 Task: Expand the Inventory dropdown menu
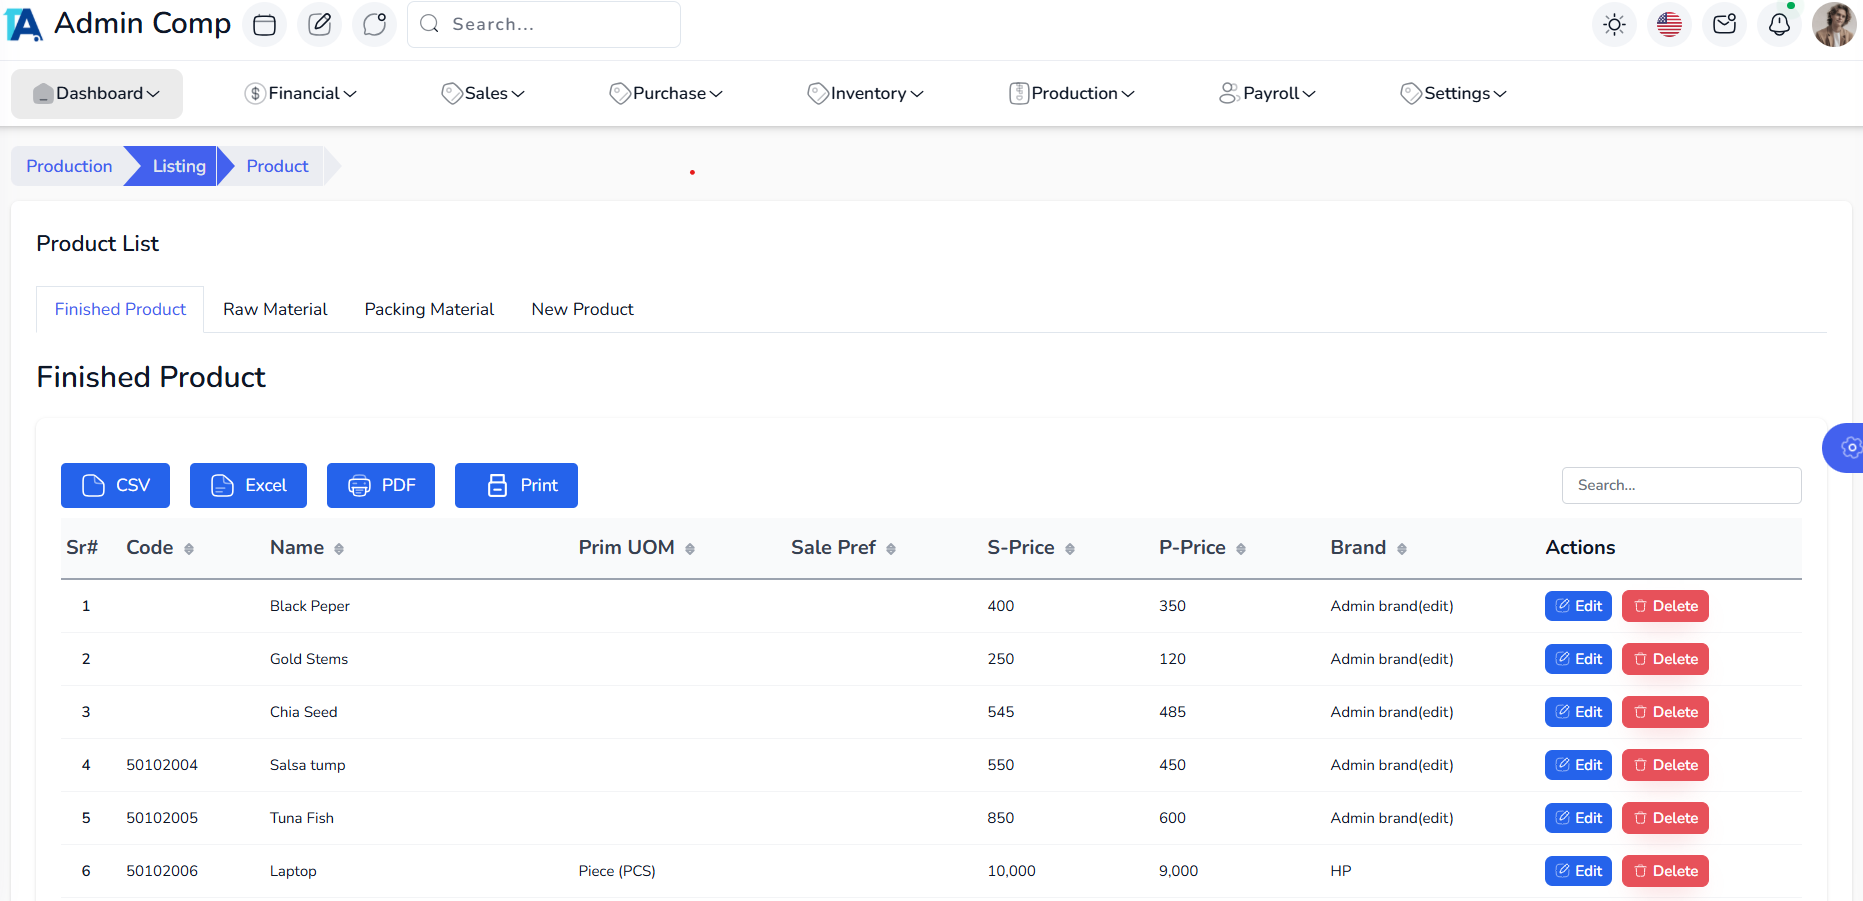866,94
